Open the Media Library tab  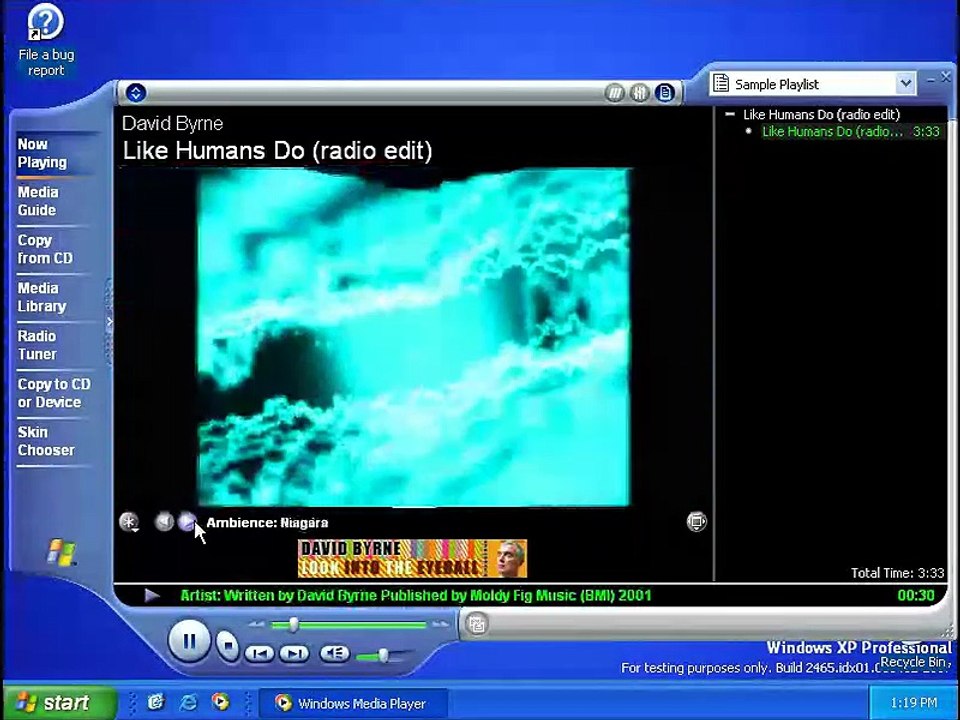point(42,297)
